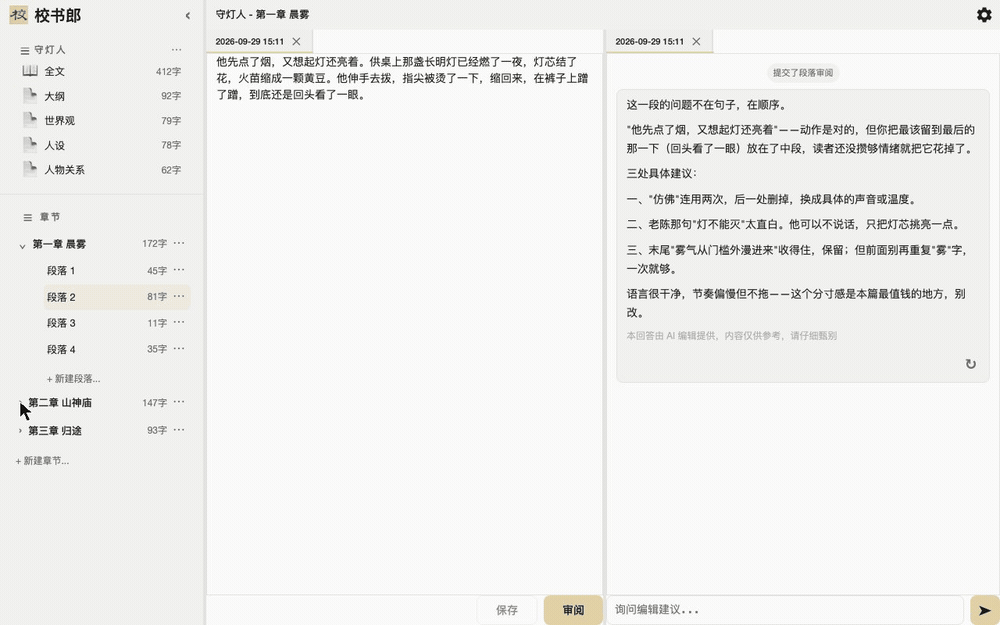Click the 保存 button
Viewport: 1000px width, 625px height.
pyautogui.click(x=507, y=610)
